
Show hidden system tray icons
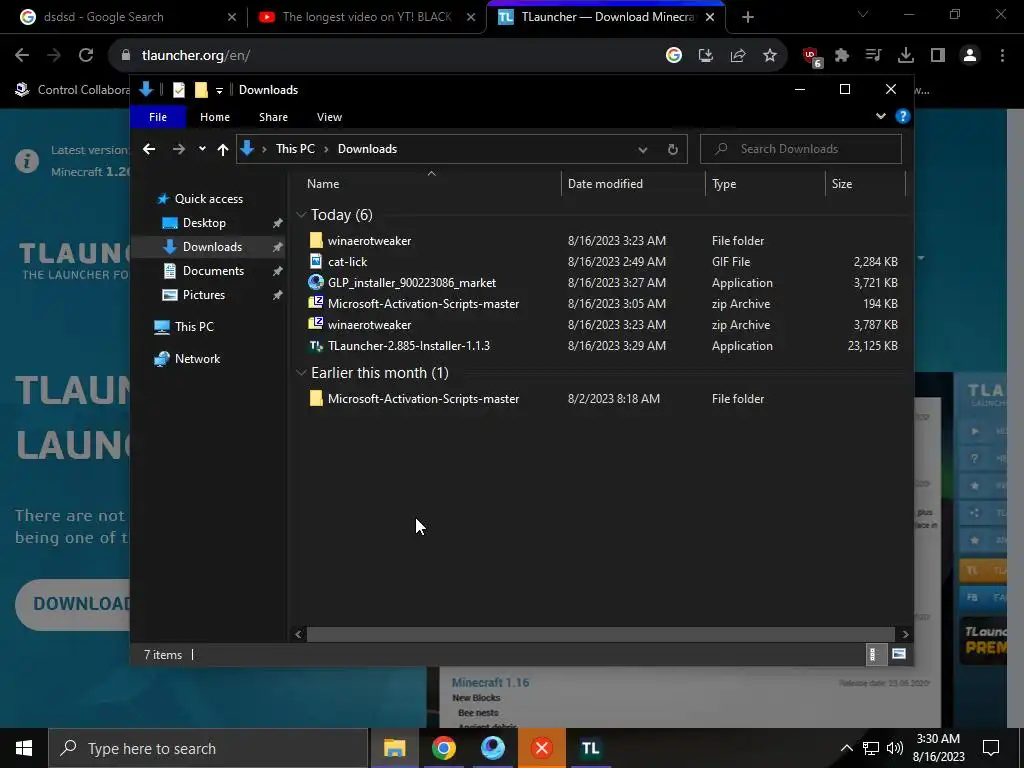pos(846,748)
